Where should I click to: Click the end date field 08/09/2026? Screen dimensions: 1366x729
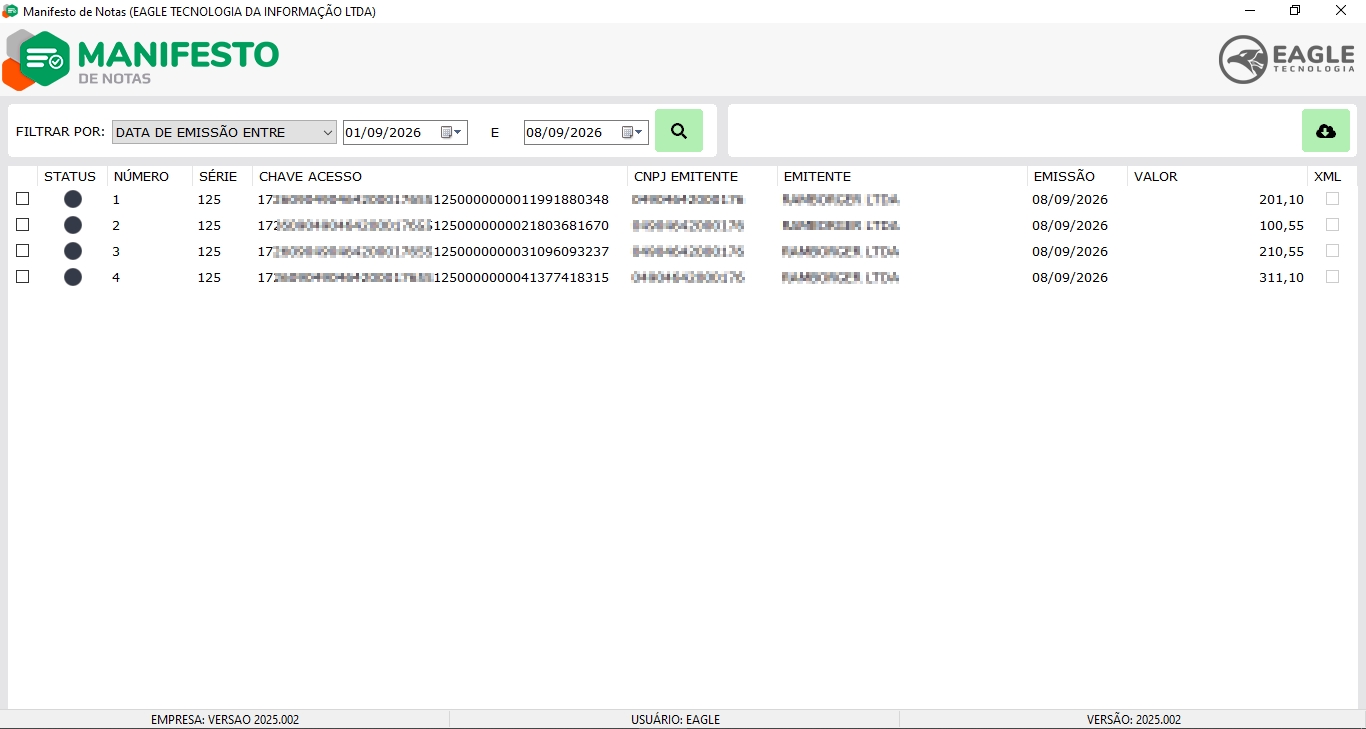pos(586,132)
